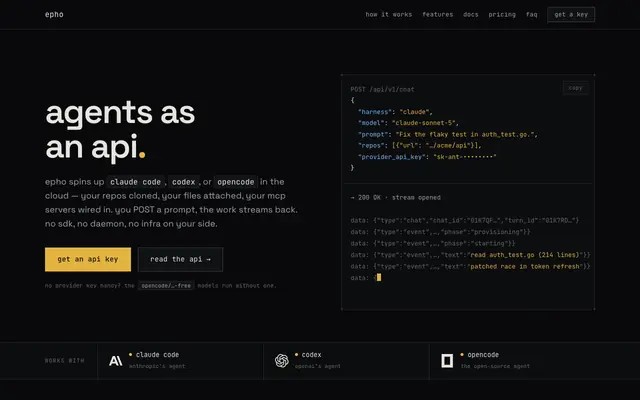Click the POST /api/v1/chat request line
Viewport: 640px width, 400px height.
point(382,89)
